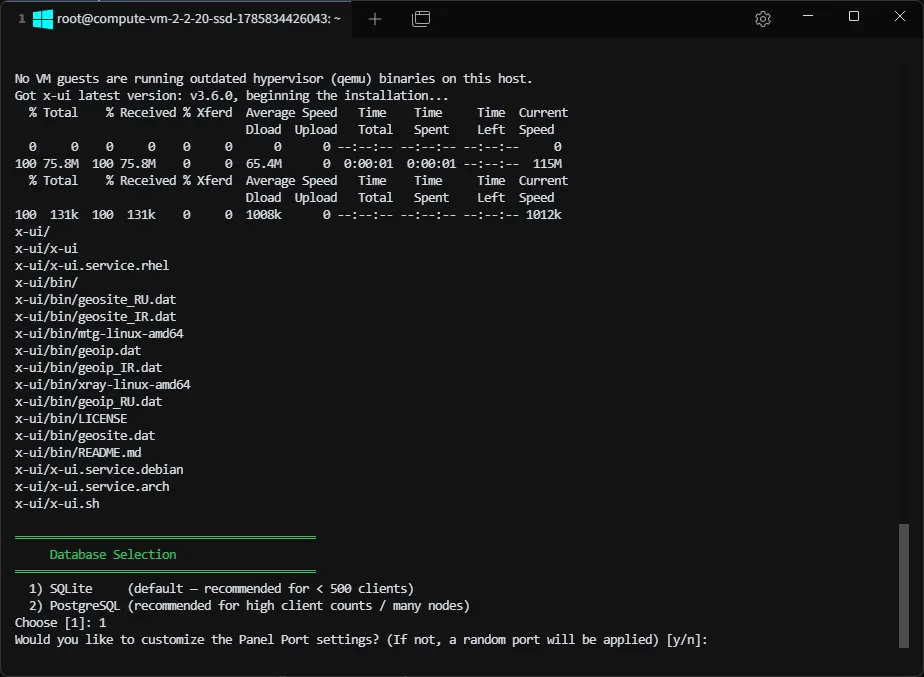This screenshot has height=677, width=924.
Task: Click the vertical scrollbar thumb
Action: (903, 586)
